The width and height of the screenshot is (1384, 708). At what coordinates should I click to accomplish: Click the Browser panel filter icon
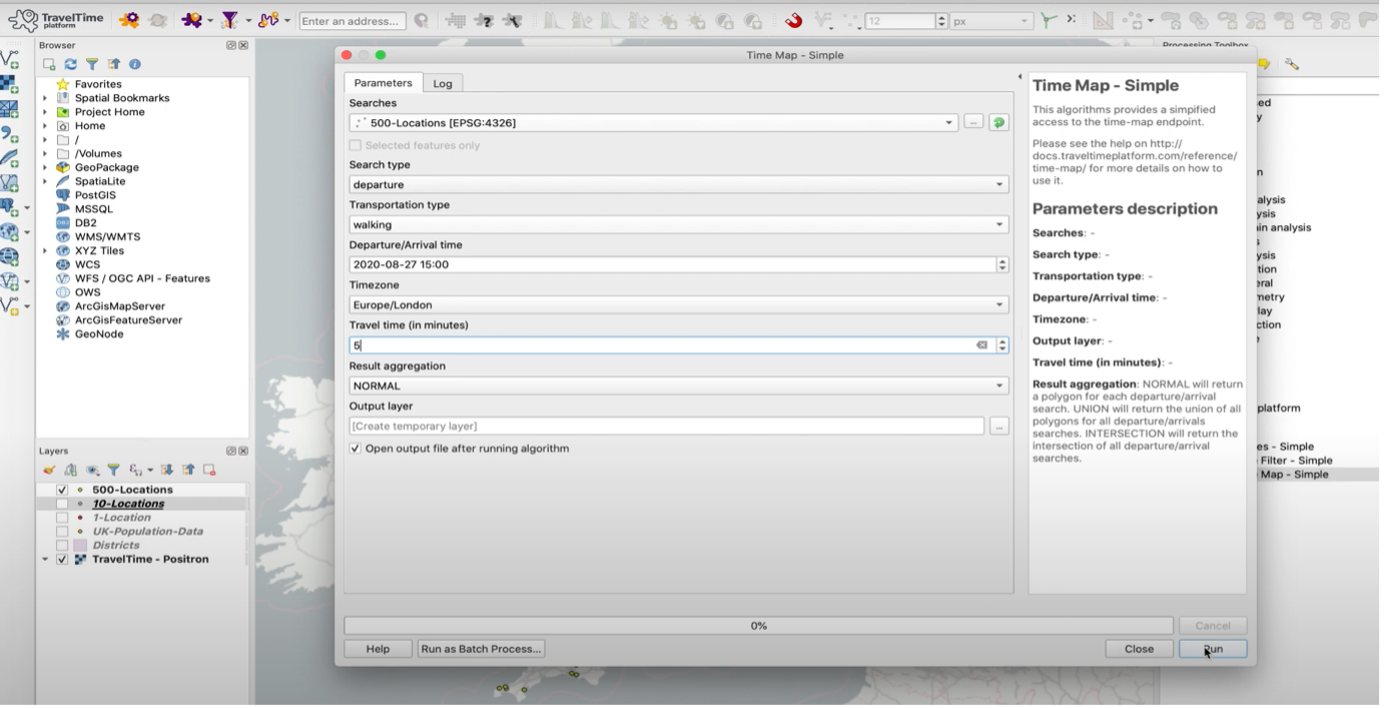click(91, 64)
